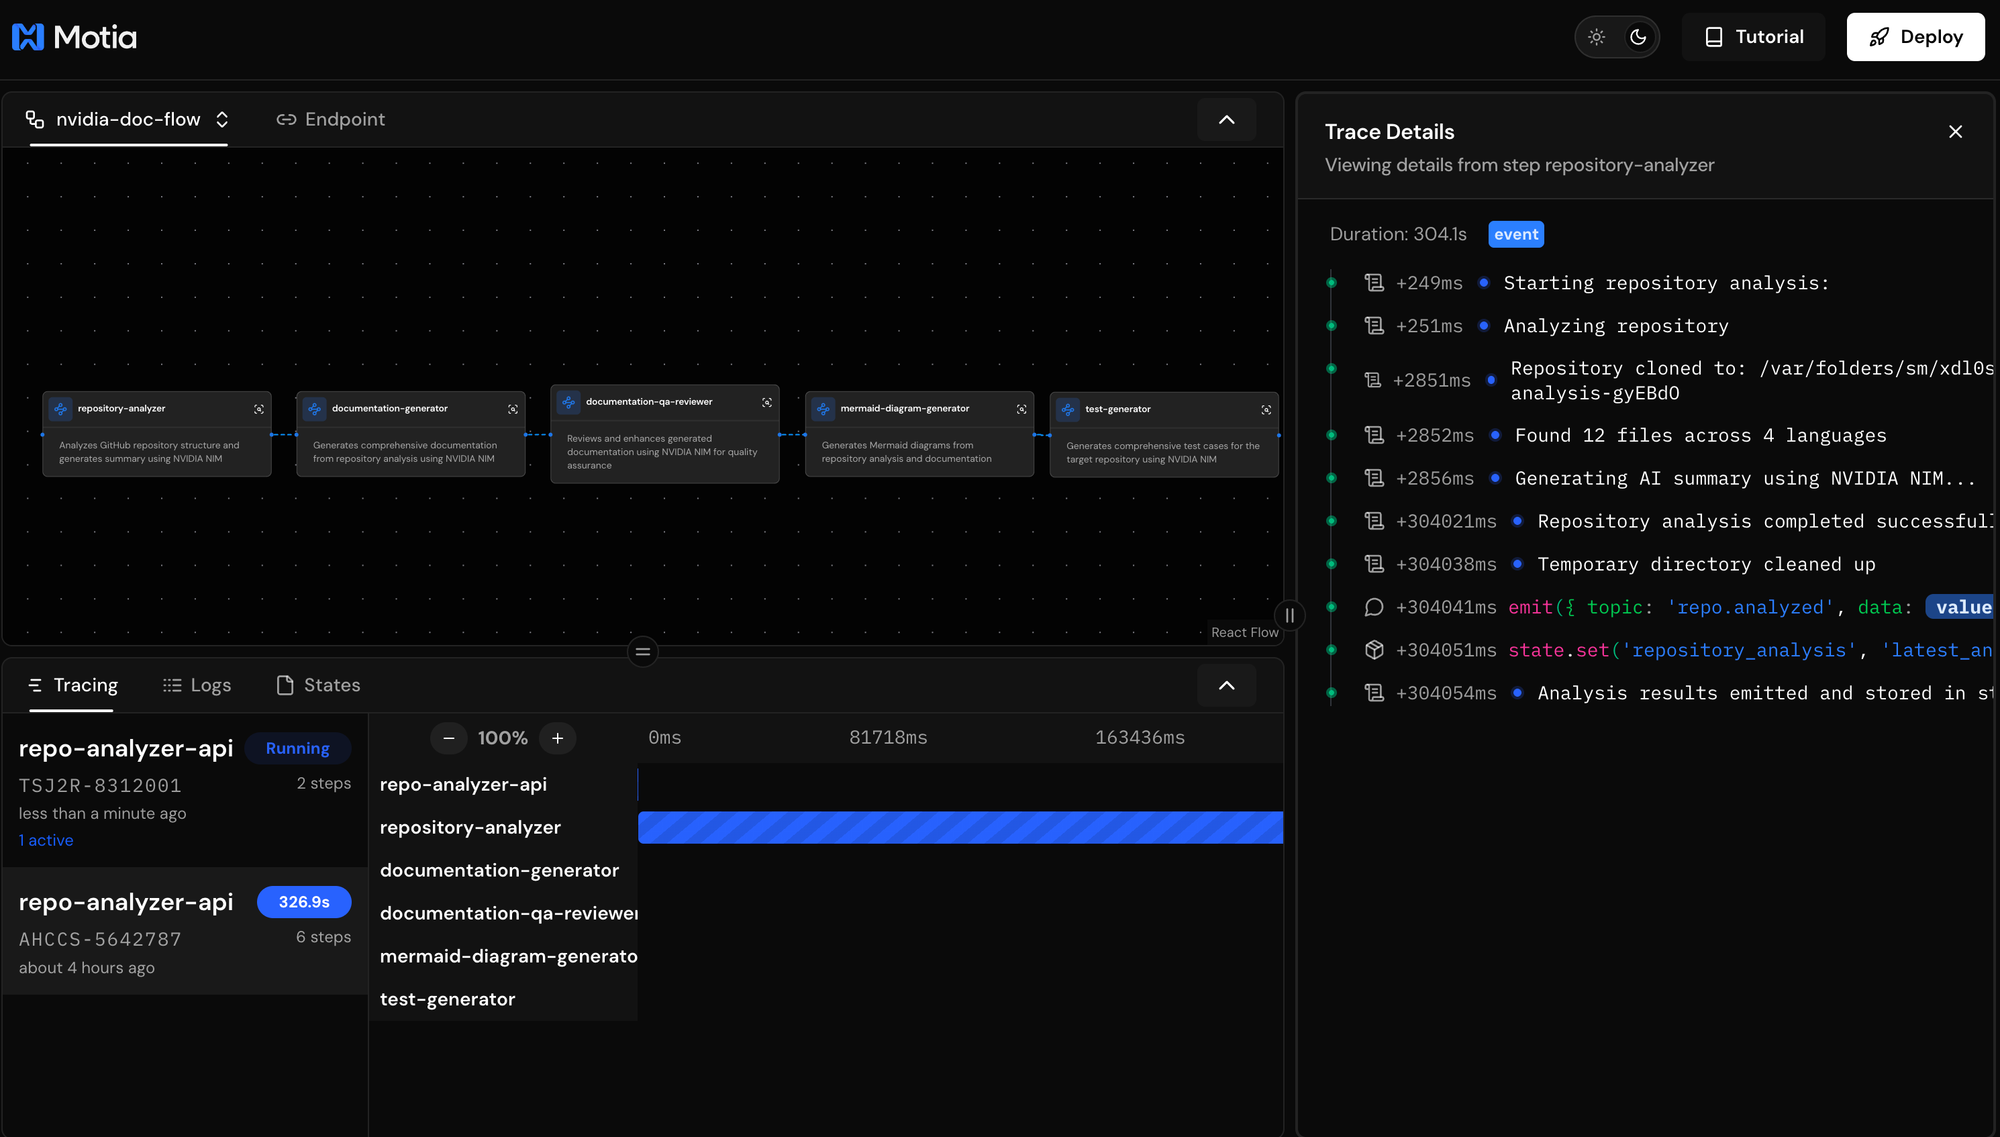Click focus icon on test-generator node
The width and height of the screenshot is (2000, 1137).
(1266, 410)
